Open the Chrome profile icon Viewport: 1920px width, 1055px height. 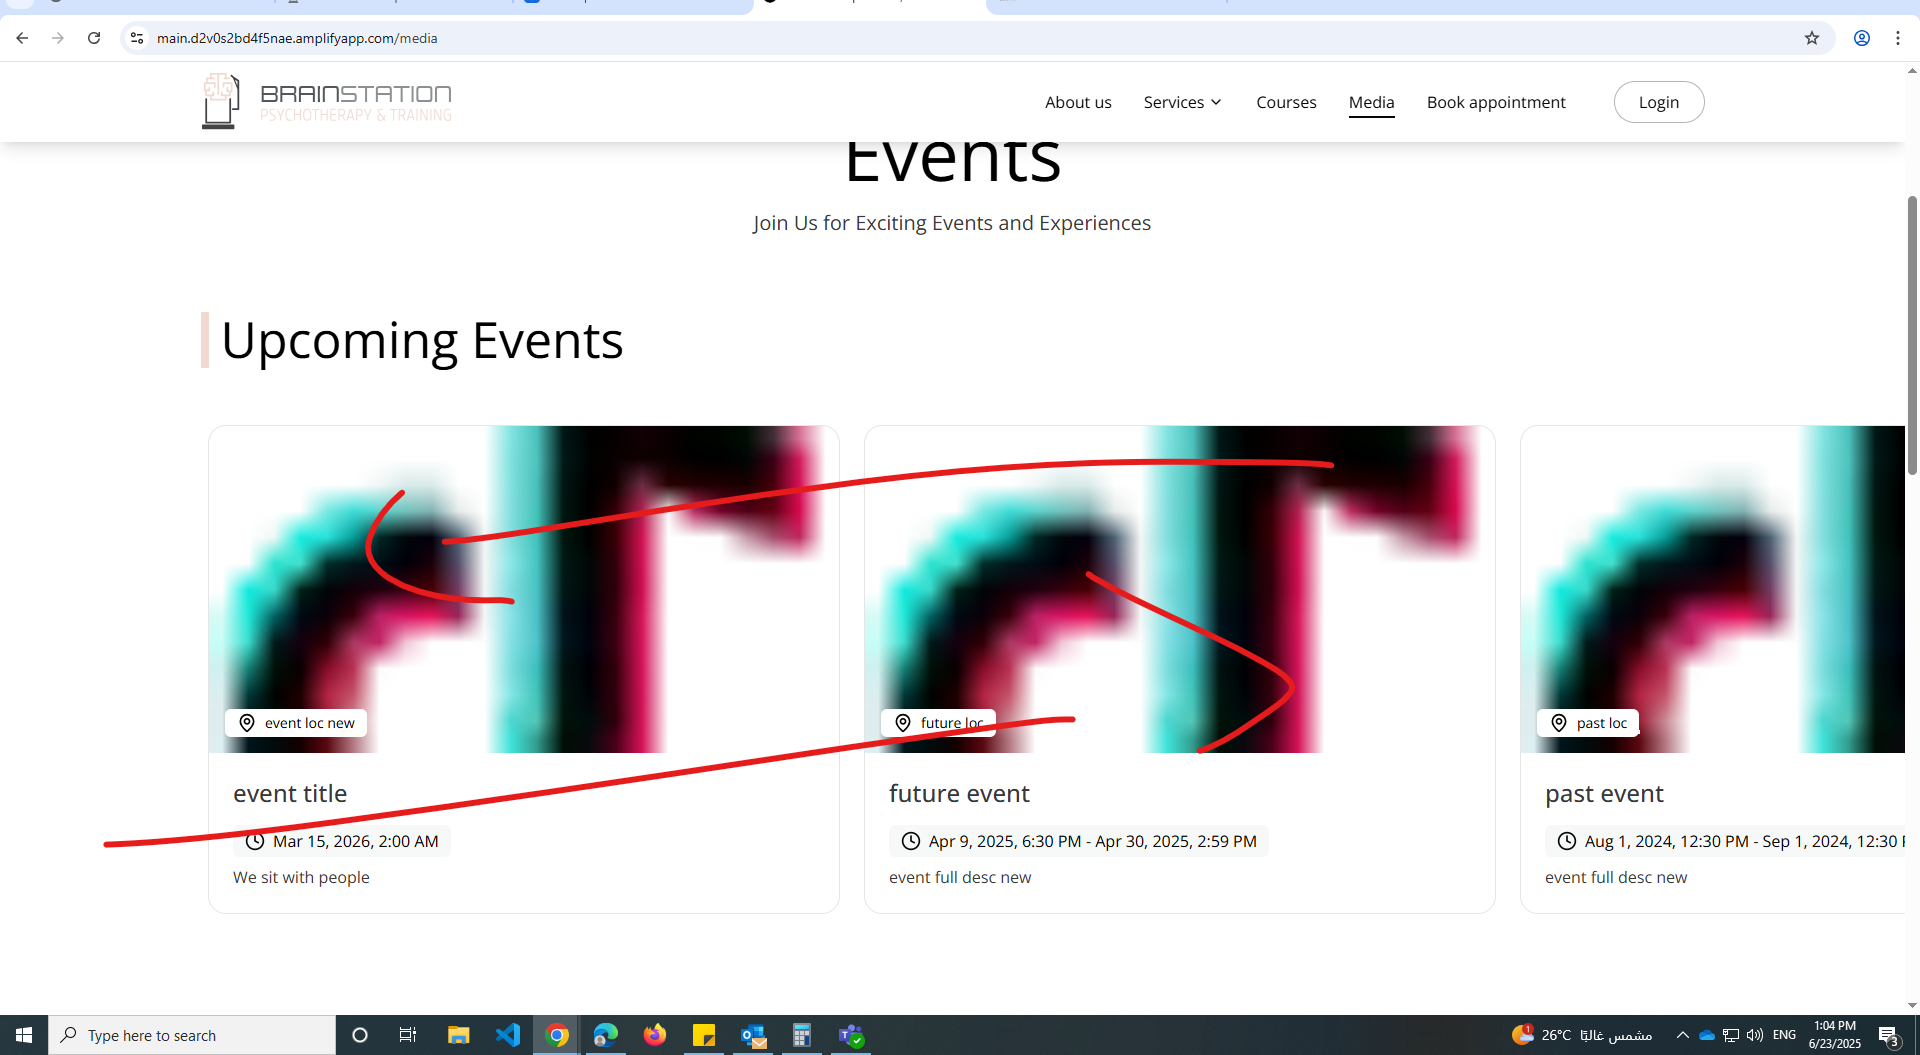[x=1861, y=38]
